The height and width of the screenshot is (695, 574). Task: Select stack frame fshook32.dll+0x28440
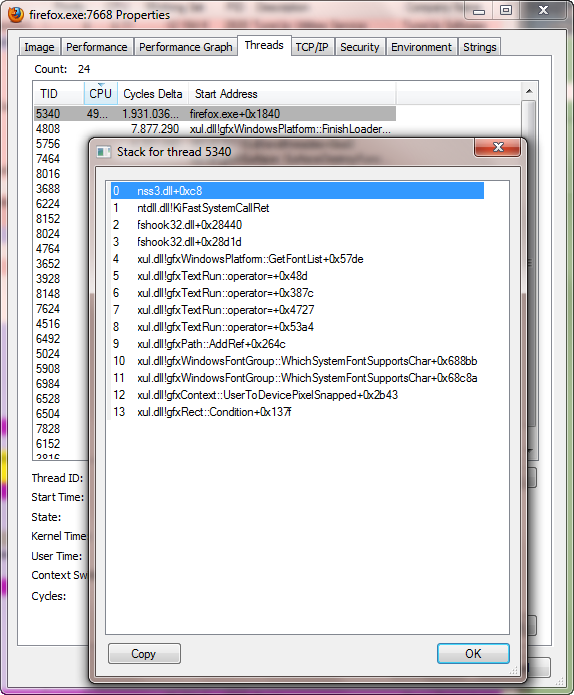tap(297, 225)
